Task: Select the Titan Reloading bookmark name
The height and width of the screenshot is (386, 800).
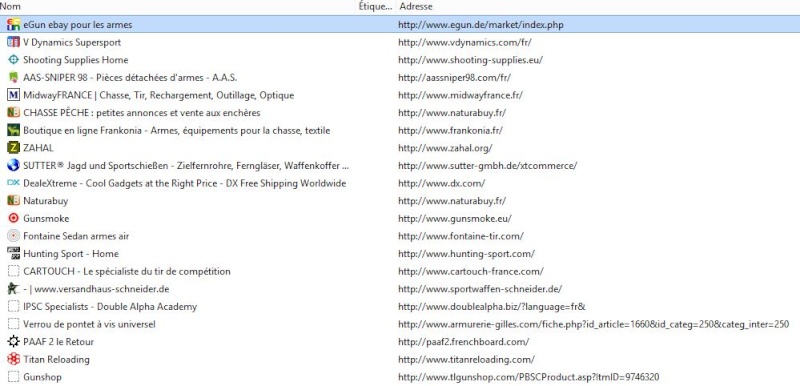Action: click(56, 359)
